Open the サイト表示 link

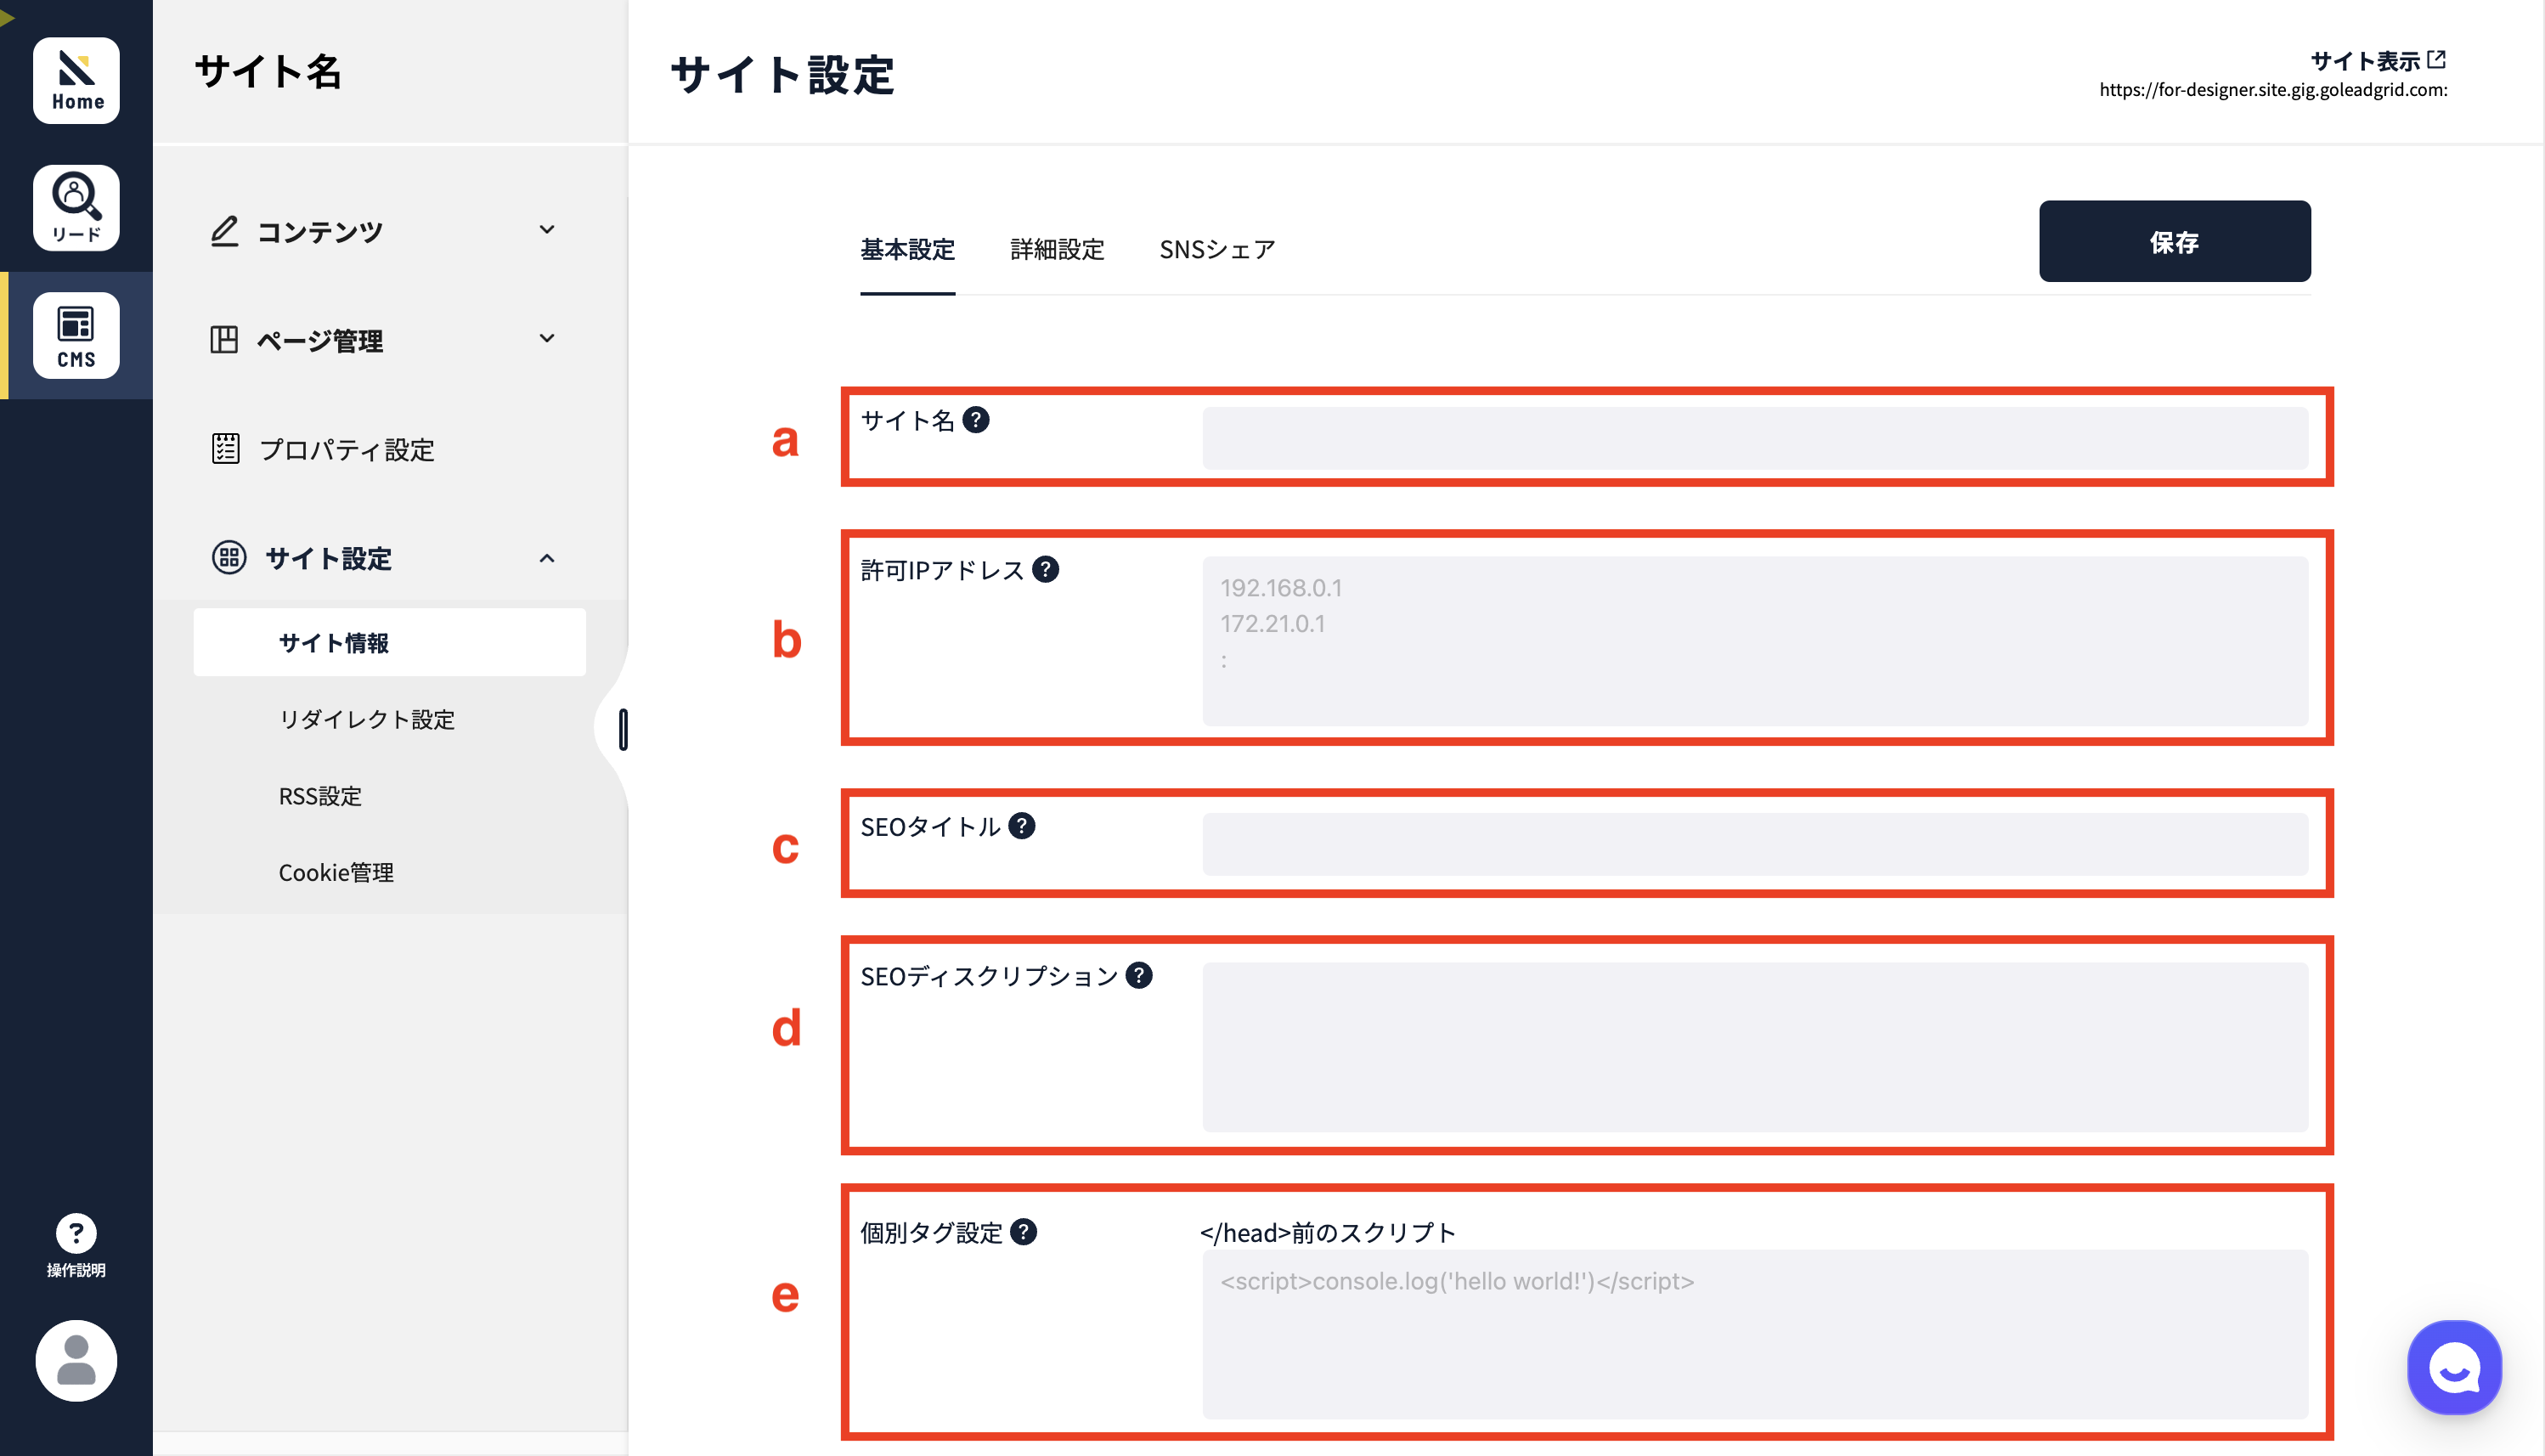2365,61
